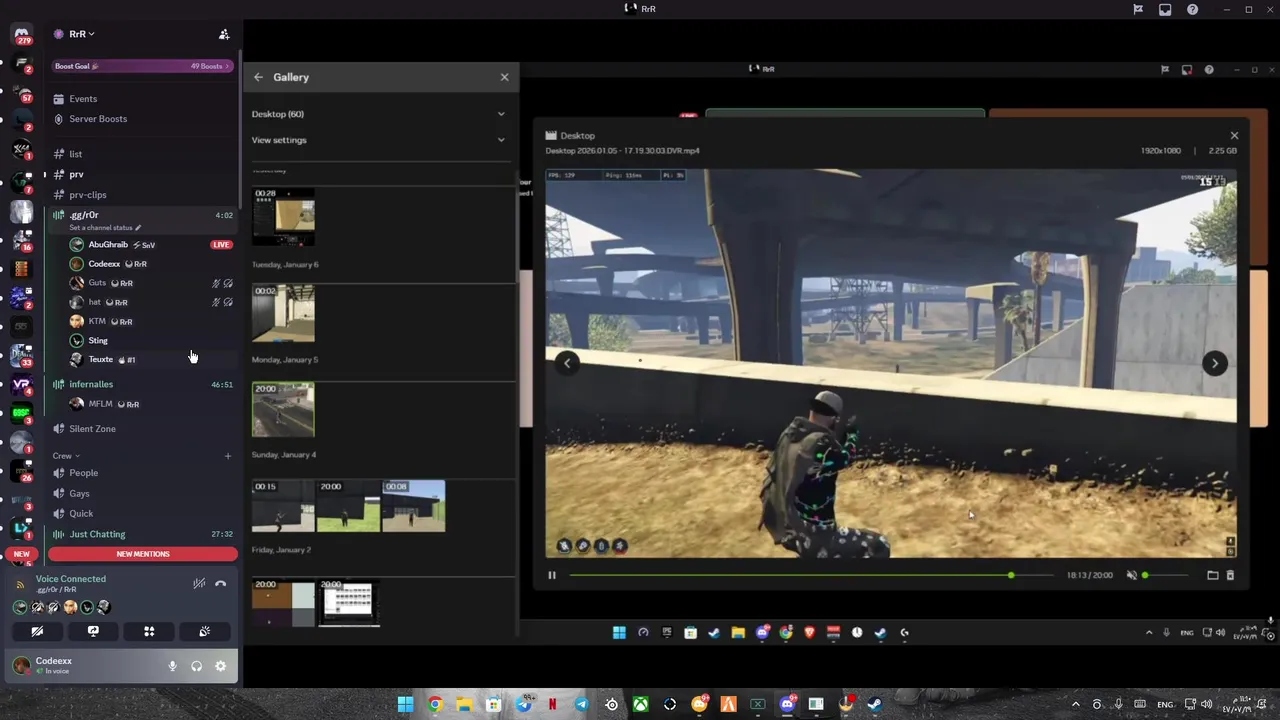Jump to NEW MENTIONS
The height and width of the screenshot is (720, 1280).
(x=143, y=554)
